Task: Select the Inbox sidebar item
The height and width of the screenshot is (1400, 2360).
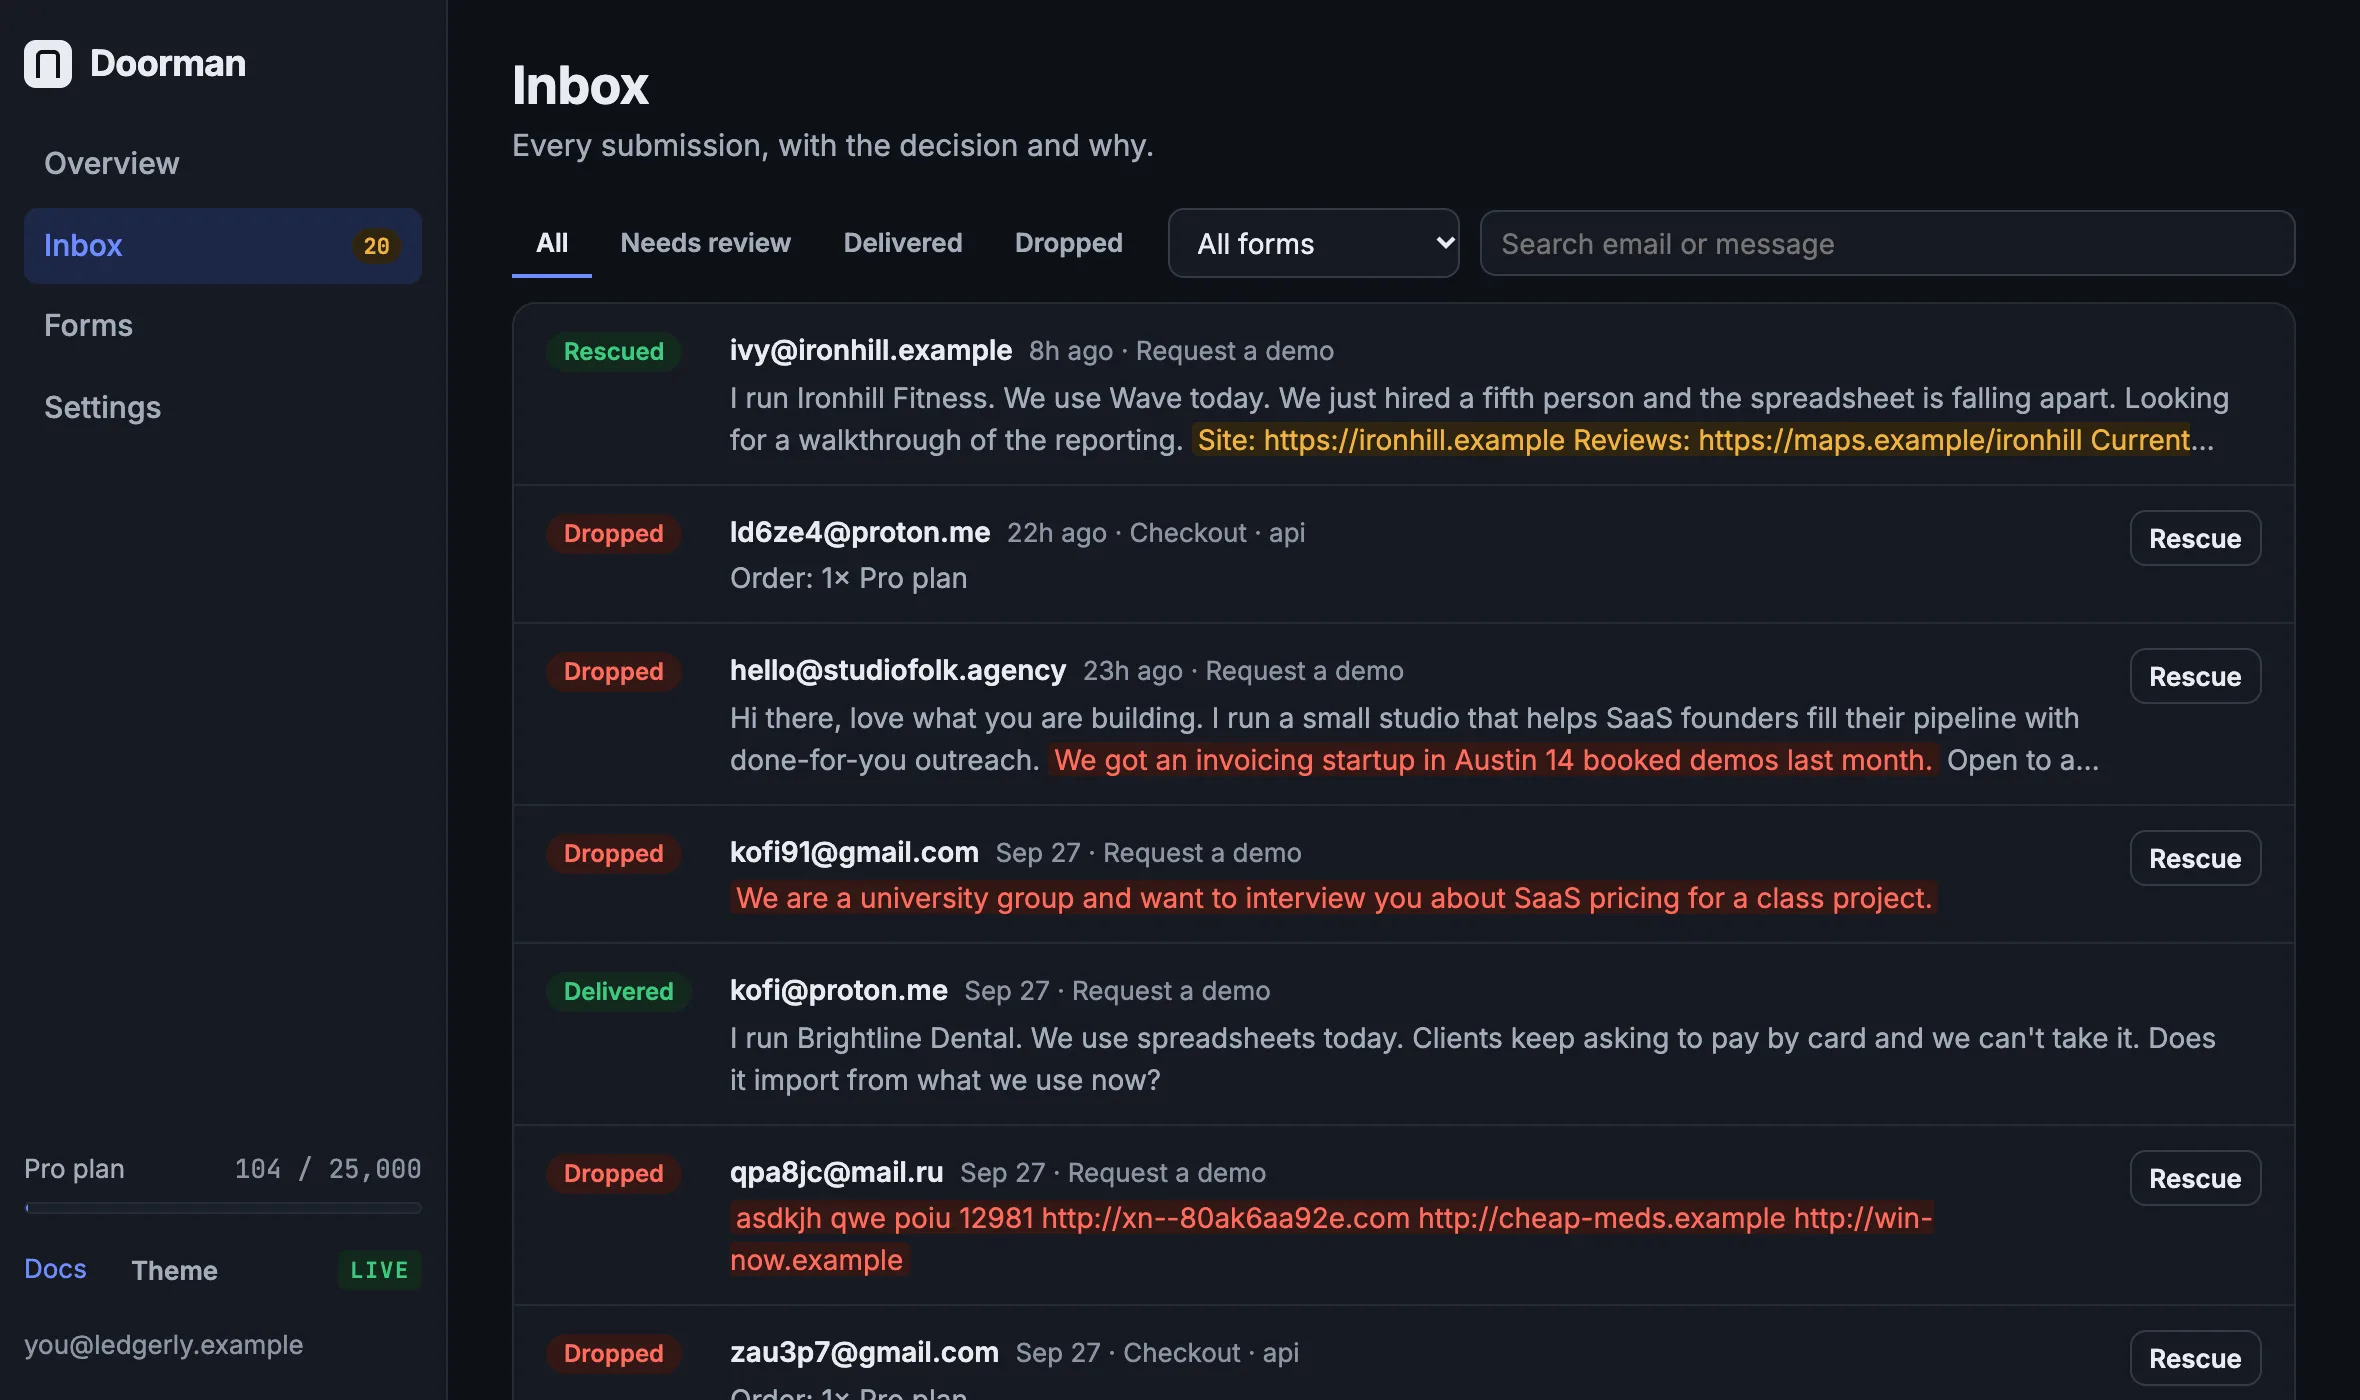Action: (x=222, y=245)
